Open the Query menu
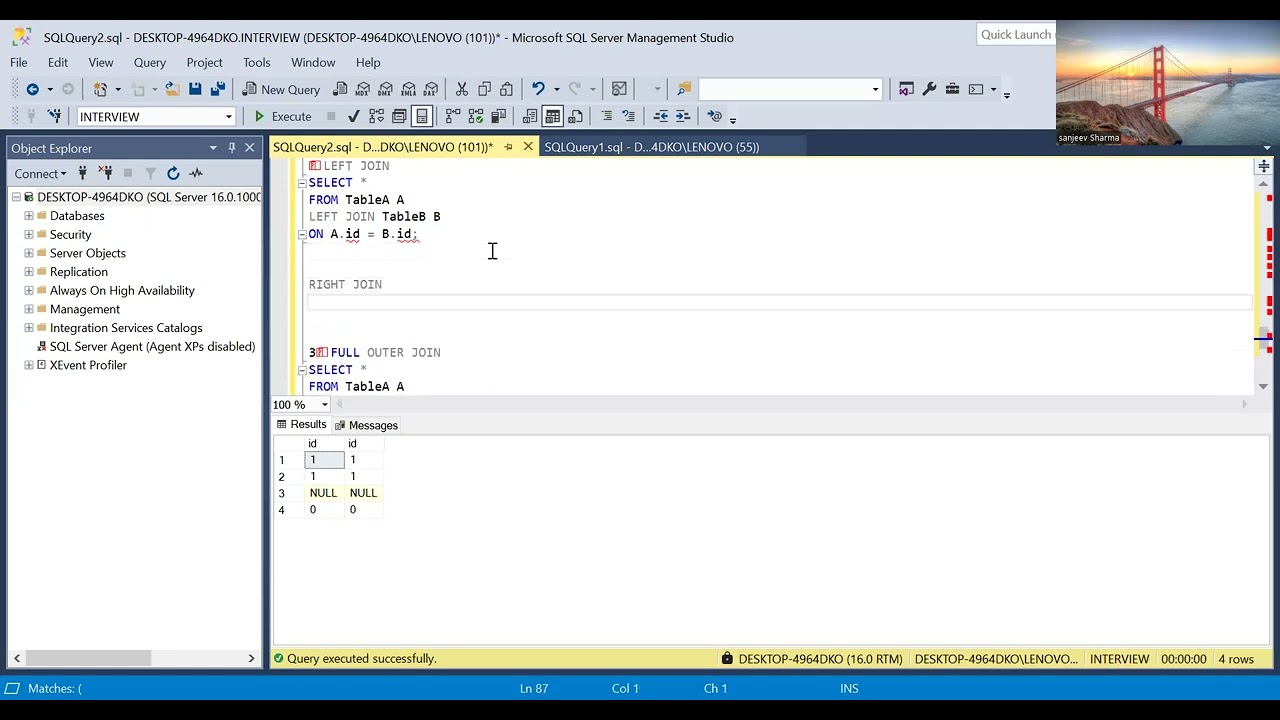1280x720 pixels. tap(150, 62)
